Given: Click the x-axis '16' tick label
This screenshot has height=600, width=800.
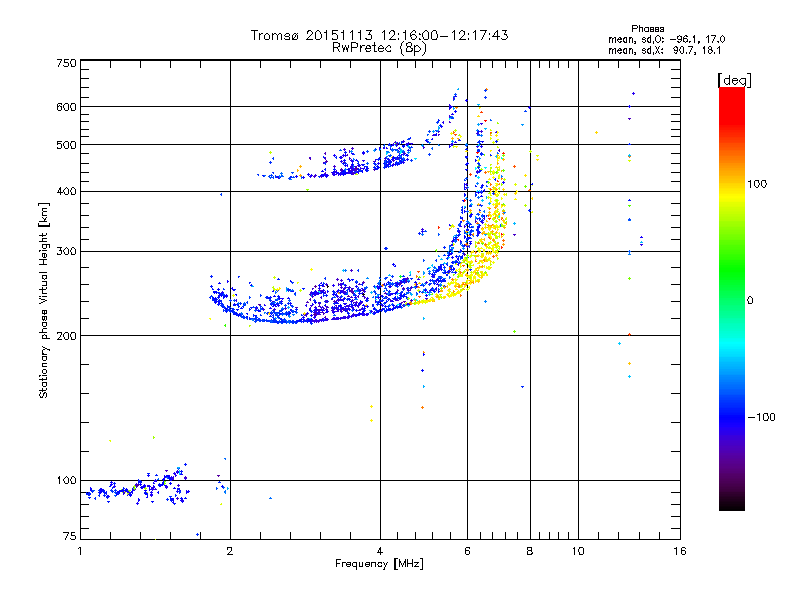Looking at the screenshot, I should 680,551.
